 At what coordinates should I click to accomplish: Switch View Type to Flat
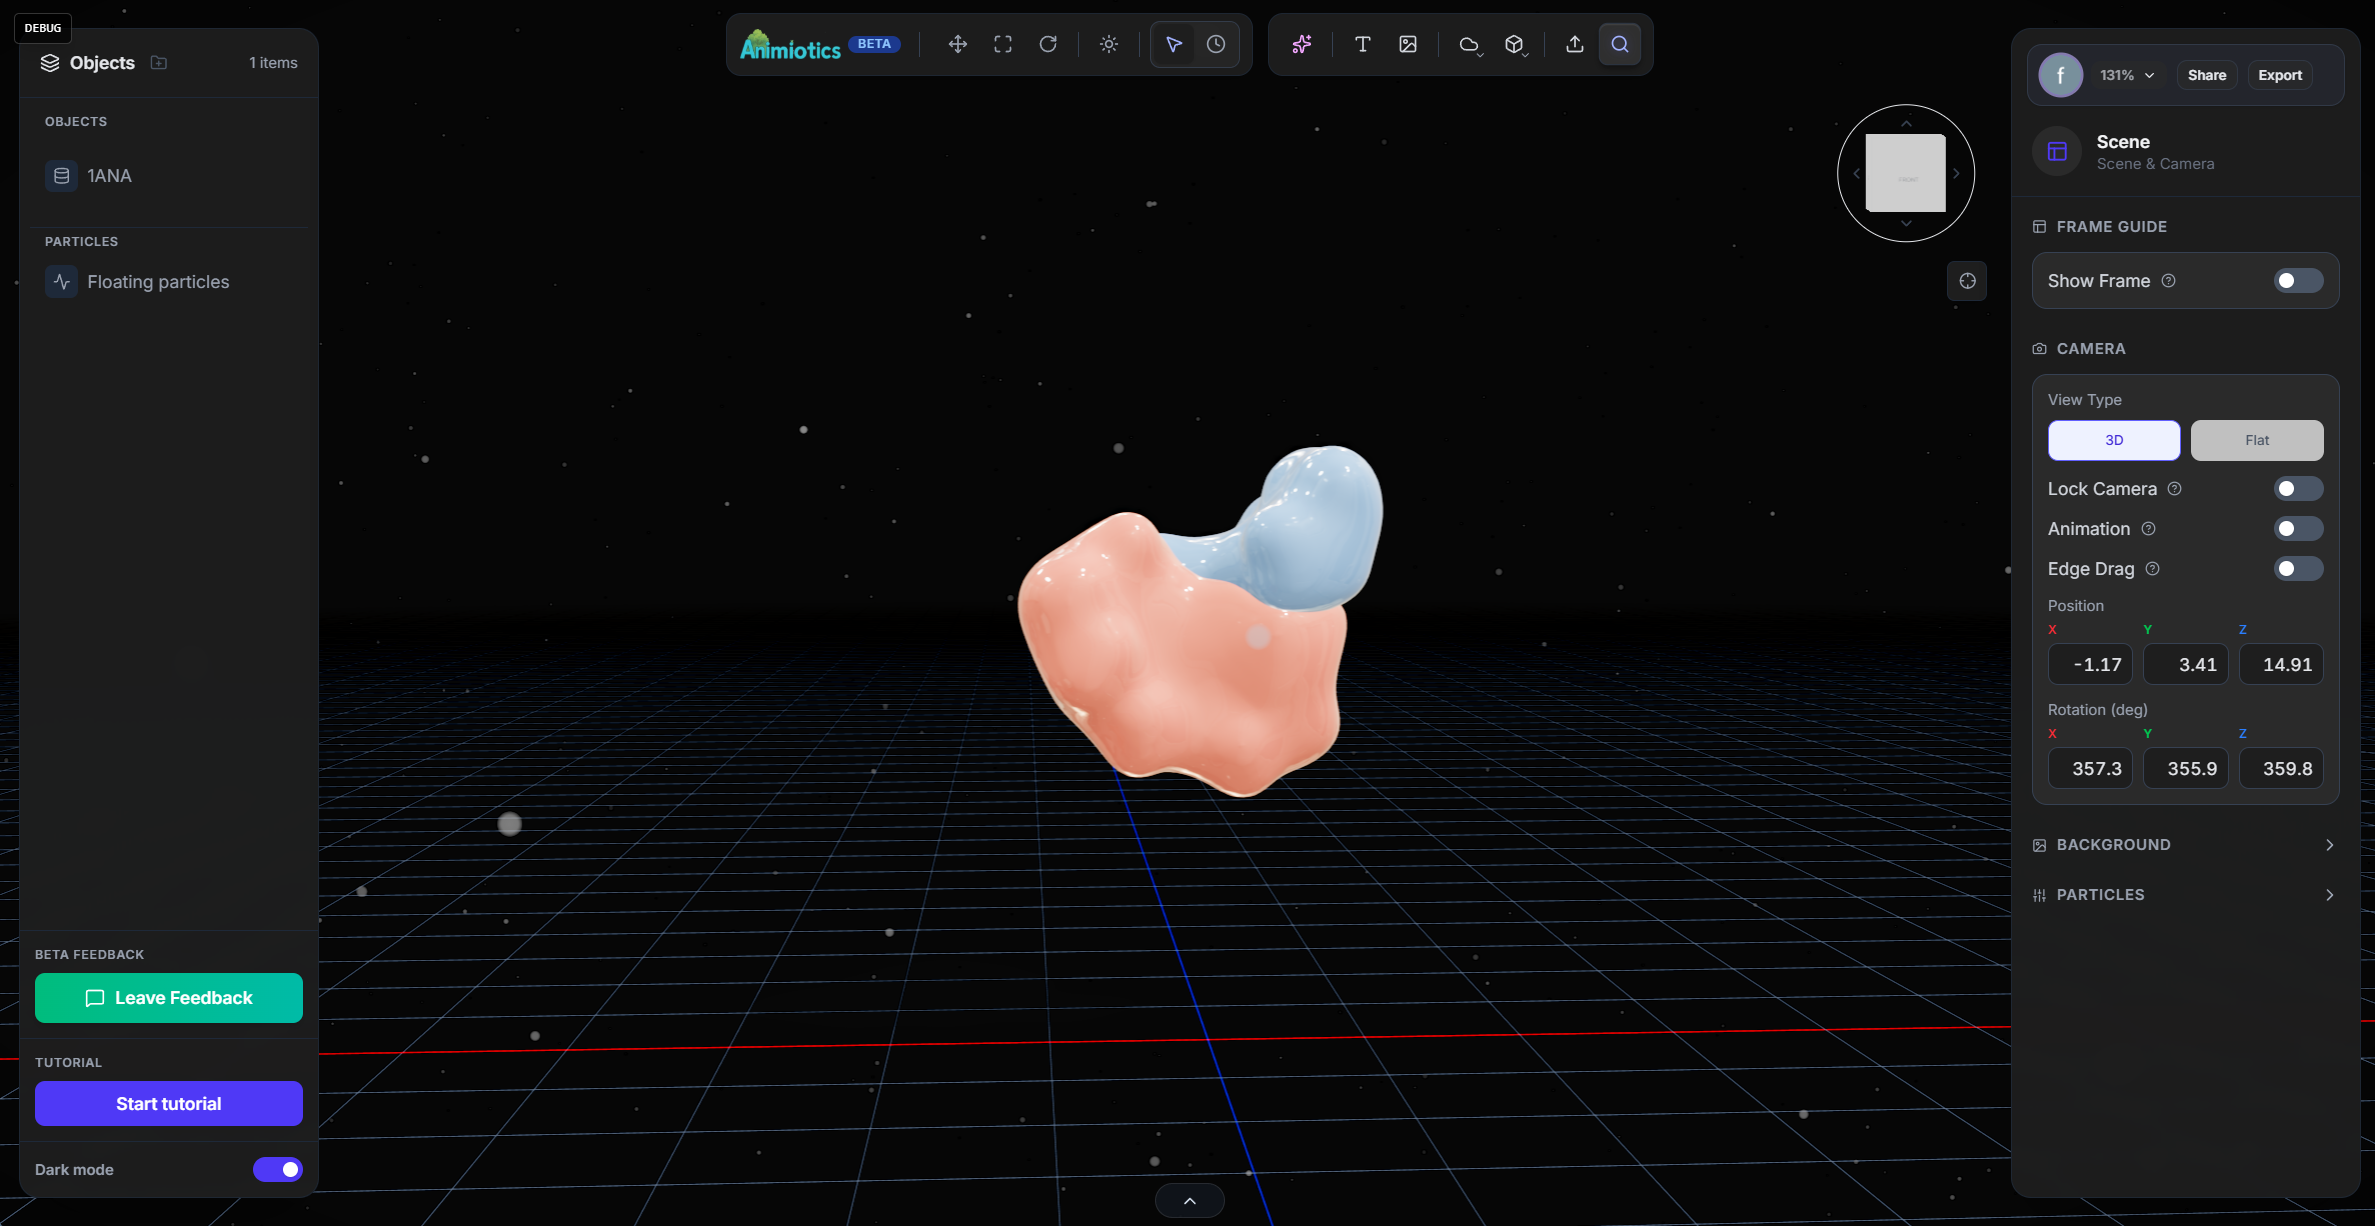2256,440
